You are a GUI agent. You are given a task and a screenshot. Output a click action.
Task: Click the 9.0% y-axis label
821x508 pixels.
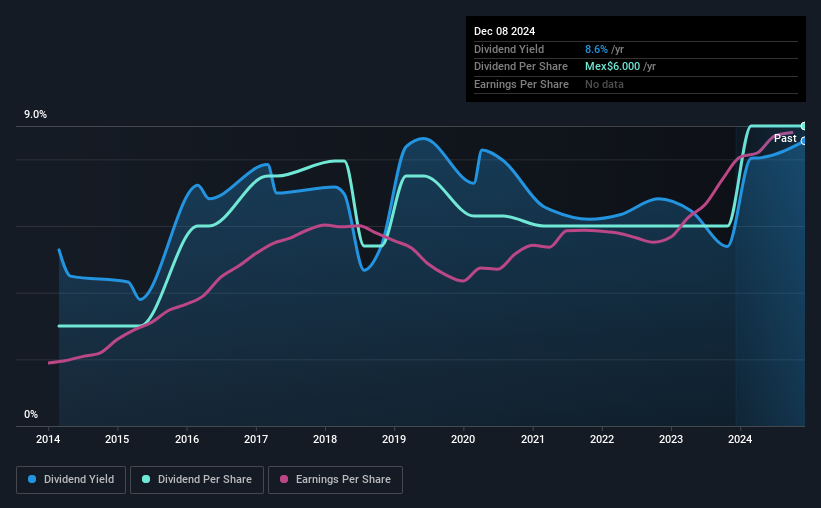(36, 115)
